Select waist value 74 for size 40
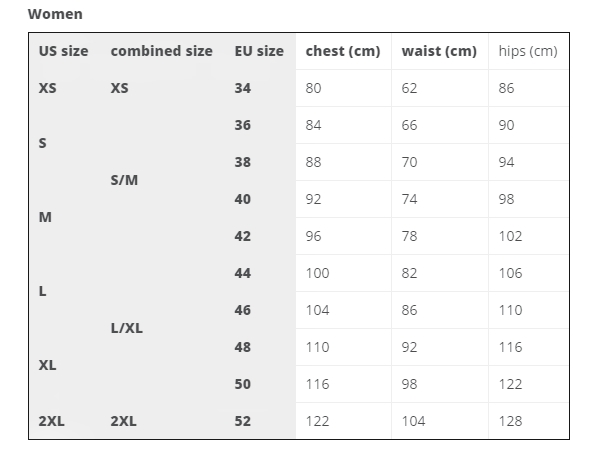Image resolution: width=593 pixels, height=457 pixels. pyautogui.click(x=409, y=199)
